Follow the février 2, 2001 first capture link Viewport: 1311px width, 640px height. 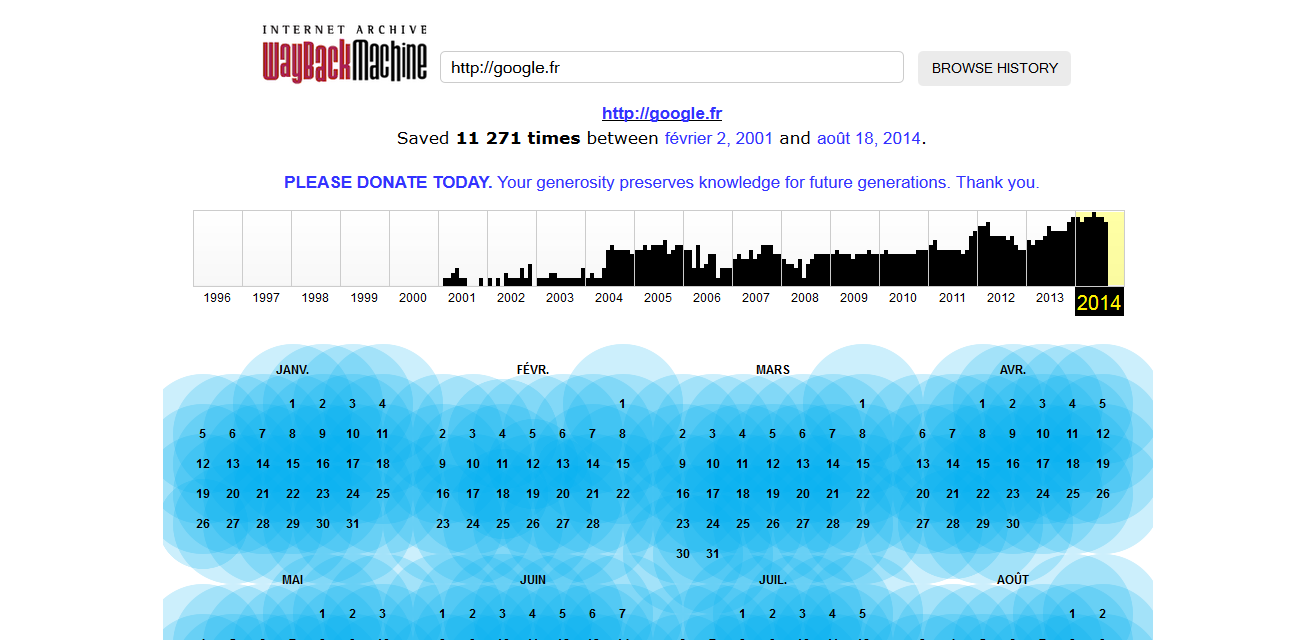click(719, 138)
